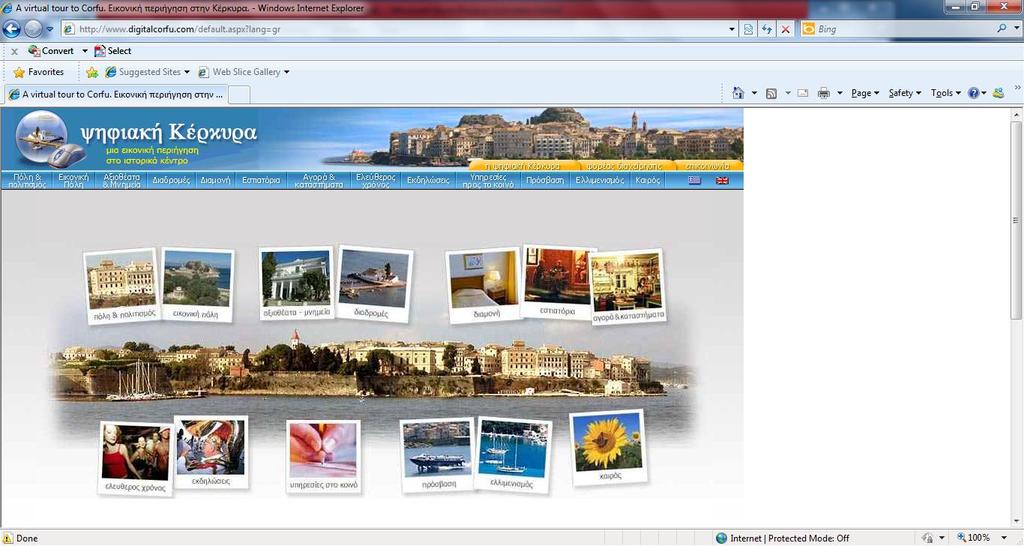This screenshot has height=546, width=1024.
Task: Open the Favorites star button
Action: coord(39,72)
